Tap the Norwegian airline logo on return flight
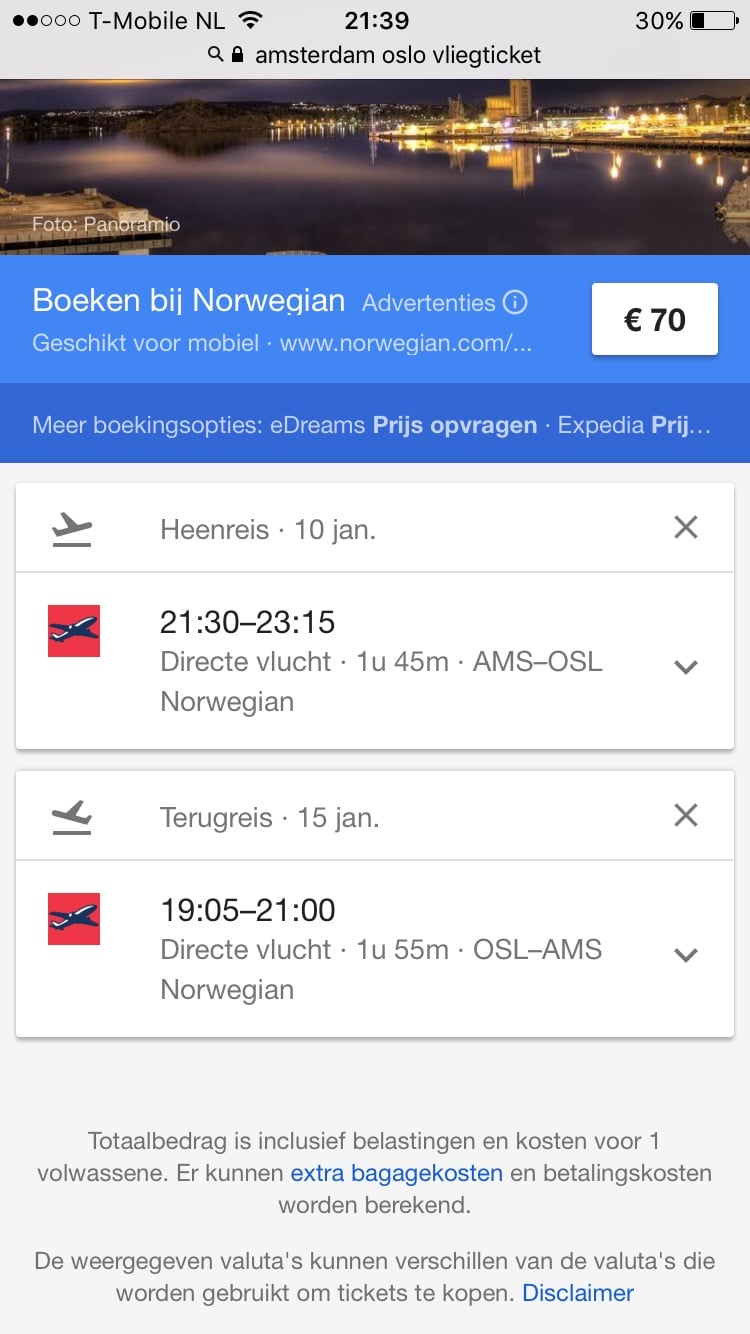This screenshot has height=1334, width=750. point(74,919)
